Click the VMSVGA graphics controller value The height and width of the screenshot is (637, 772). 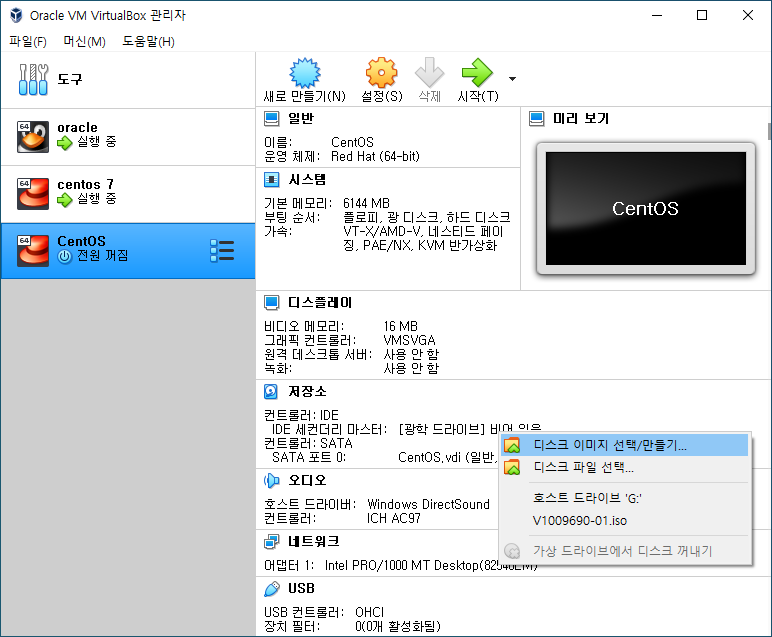[409, 340]
